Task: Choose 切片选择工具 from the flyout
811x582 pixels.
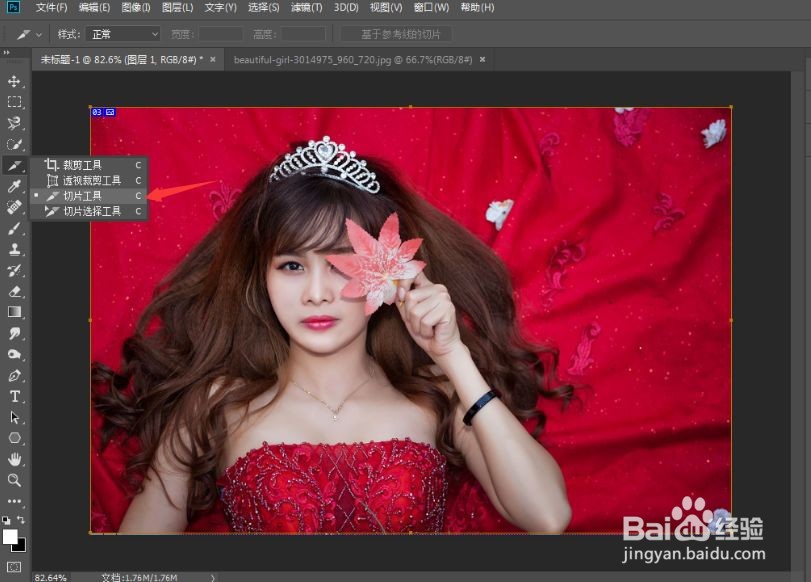Action: click(88, 212)
